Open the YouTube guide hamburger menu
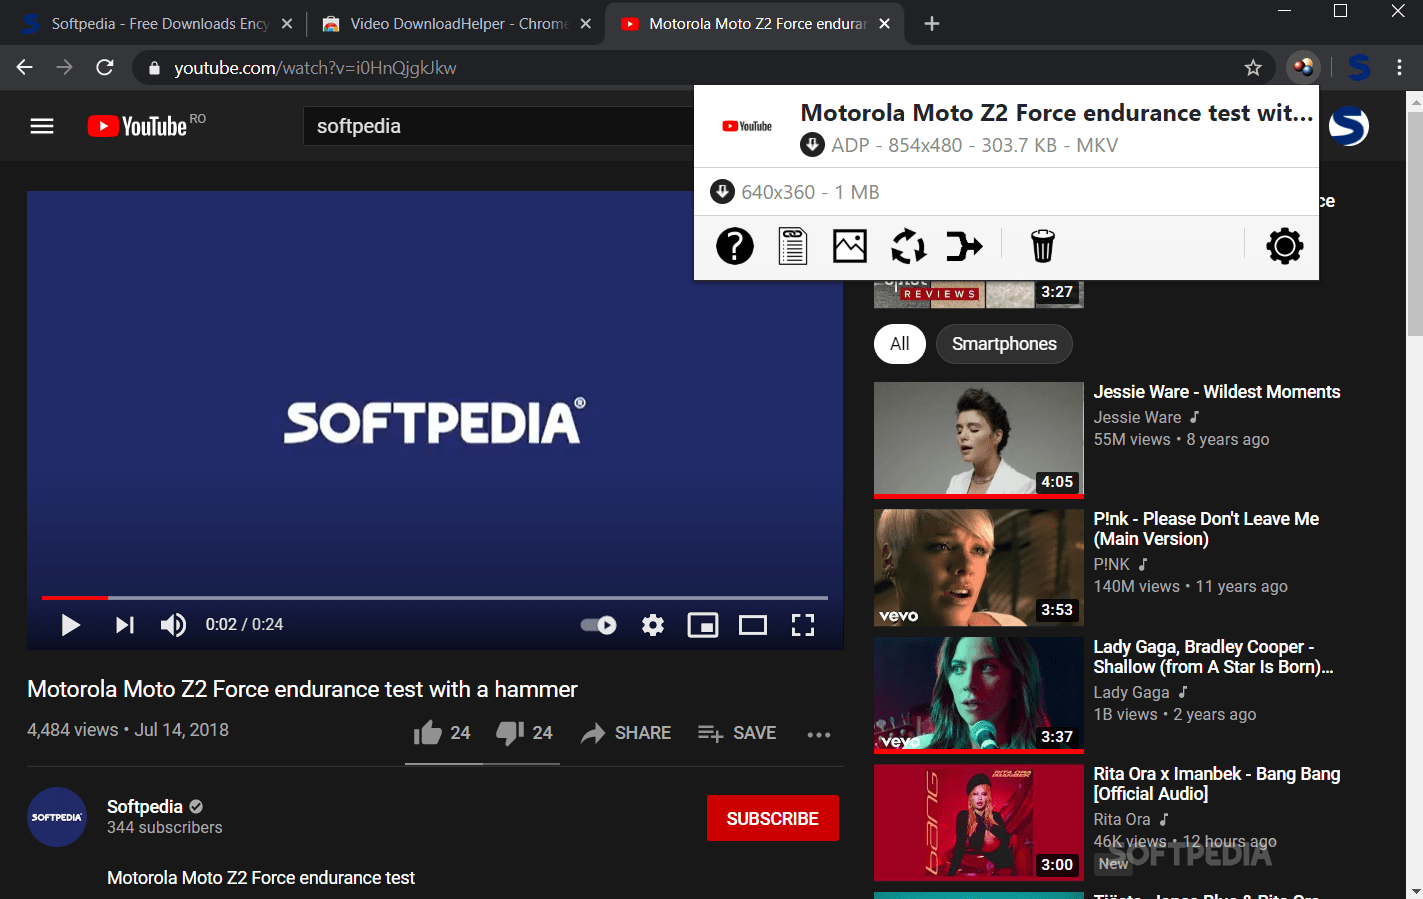This screenshot has width=1423, height=899. click(41, 126)
